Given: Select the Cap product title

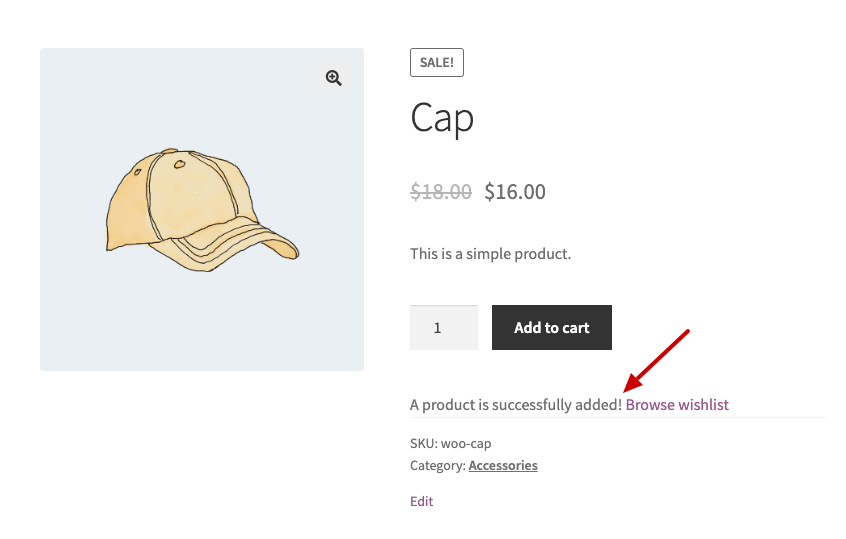Looking at the screenshot, I should click(x=442, y=118).
